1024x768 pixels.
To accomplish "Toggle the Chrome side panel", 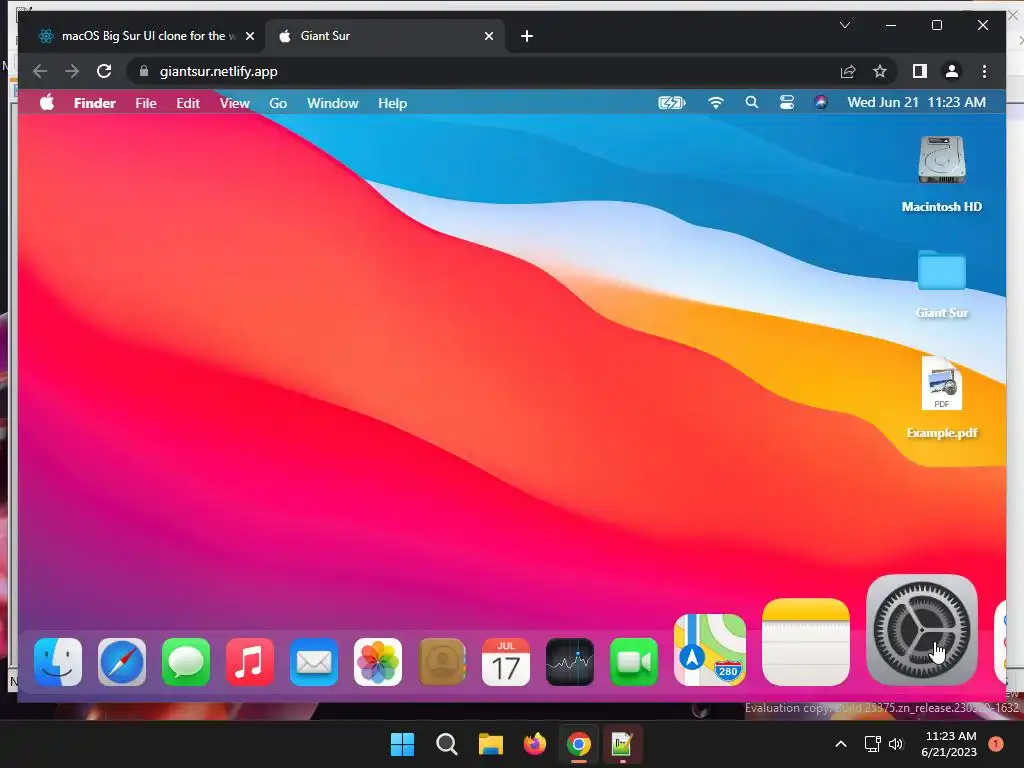I will (x=920, y=71).
